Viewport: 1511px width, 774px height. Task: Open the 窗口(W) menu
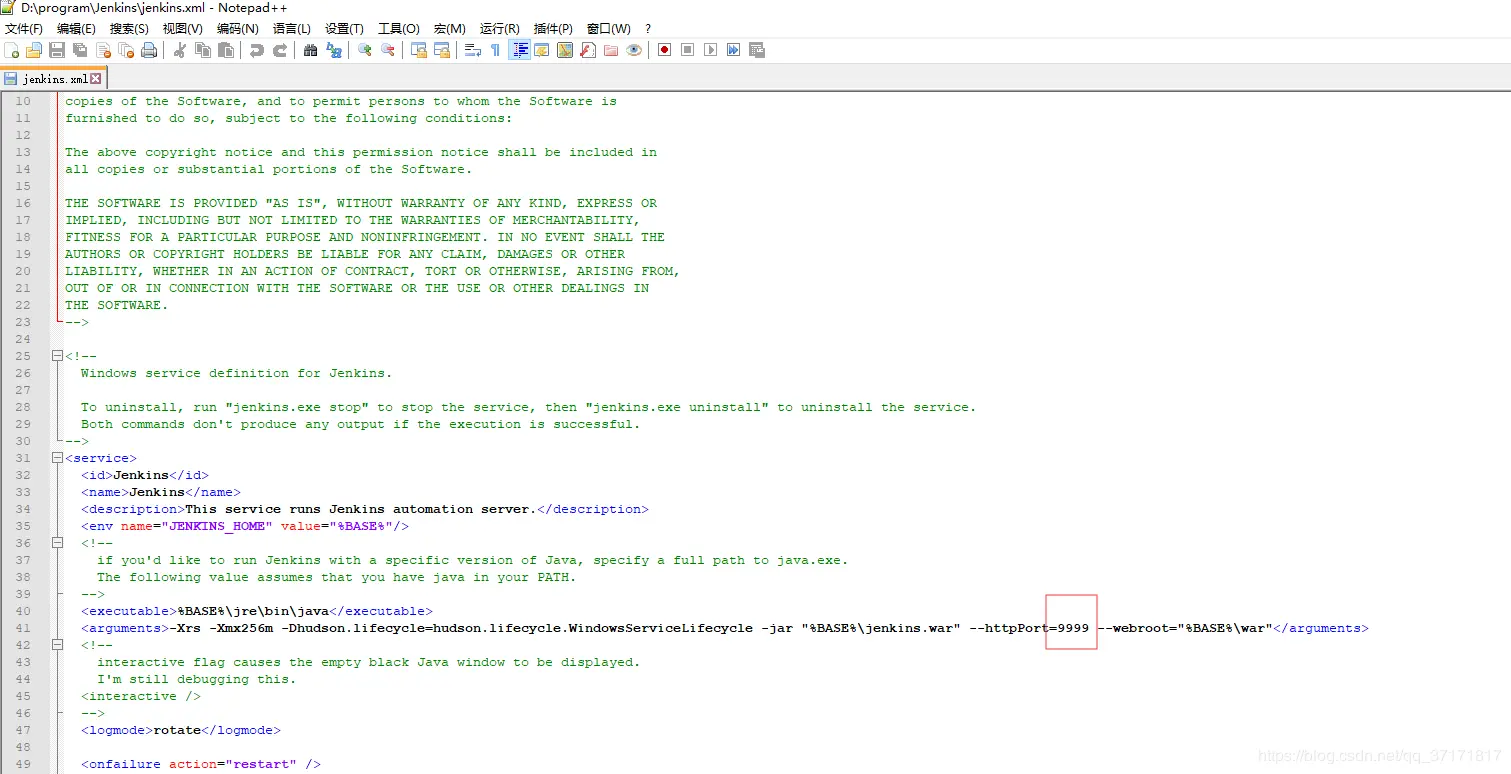[x=608, y=28]
